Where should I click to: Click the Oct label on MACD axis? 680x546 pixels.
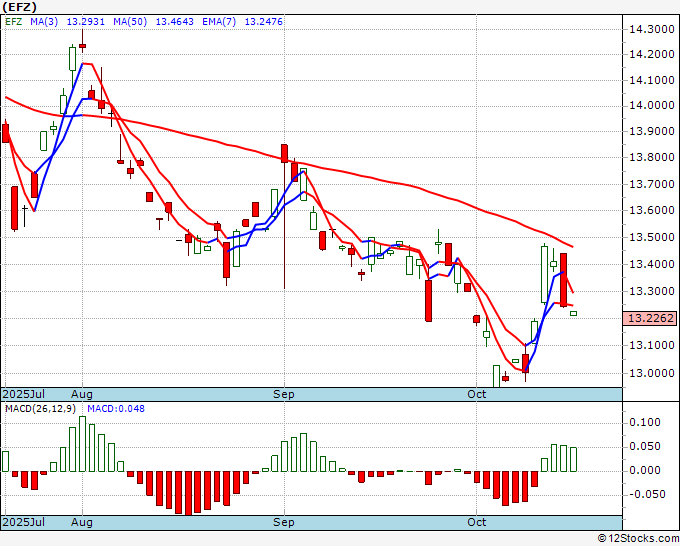click(477, 522)
